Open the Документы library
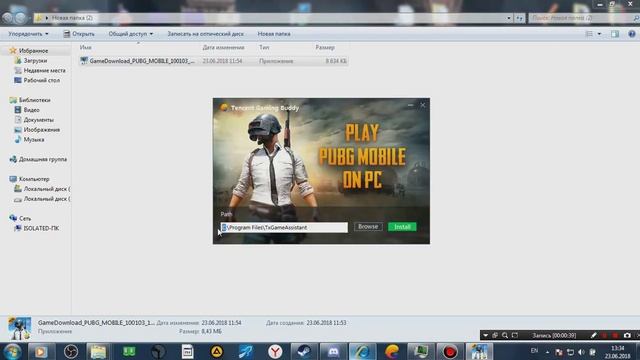The height and width of the screenshot is (360, 640). (x=34, y=120)
